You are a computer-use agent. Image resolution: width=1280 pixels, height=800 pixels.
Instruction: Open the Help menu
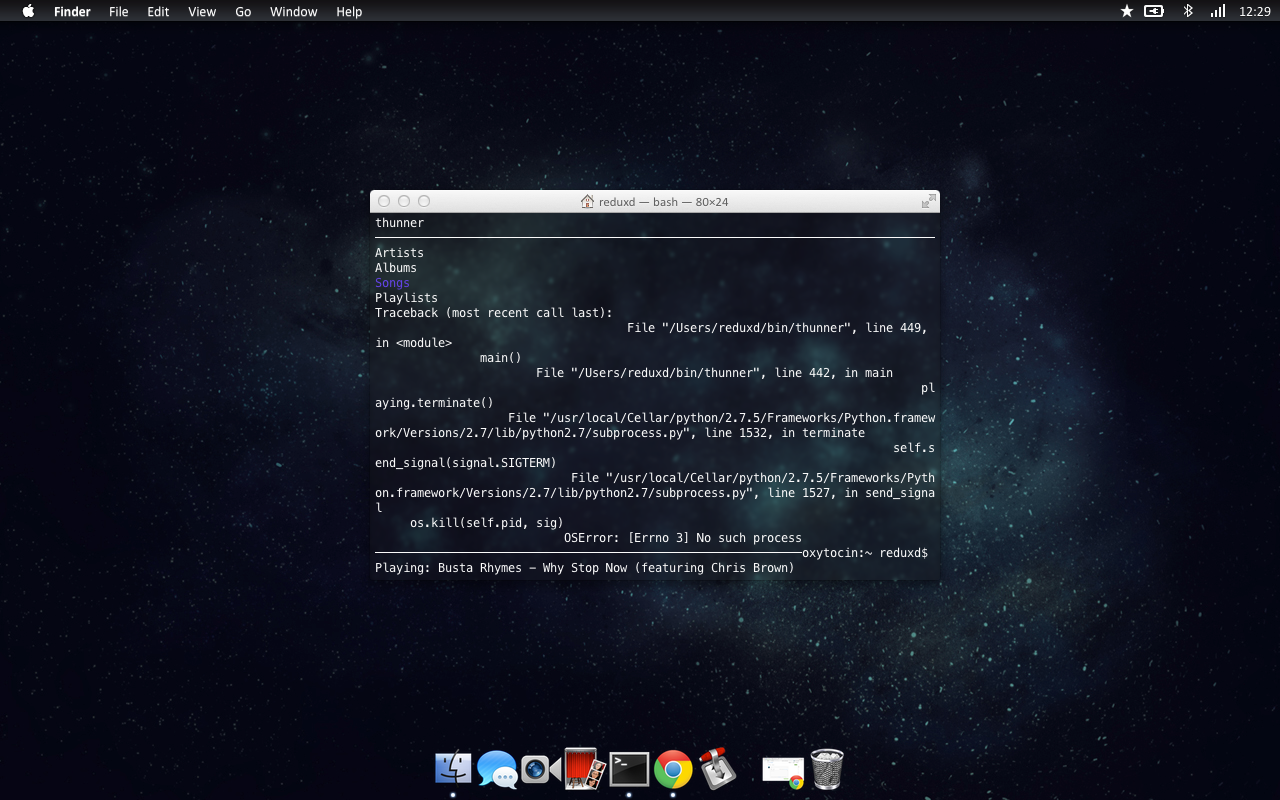tap(349, 11)
